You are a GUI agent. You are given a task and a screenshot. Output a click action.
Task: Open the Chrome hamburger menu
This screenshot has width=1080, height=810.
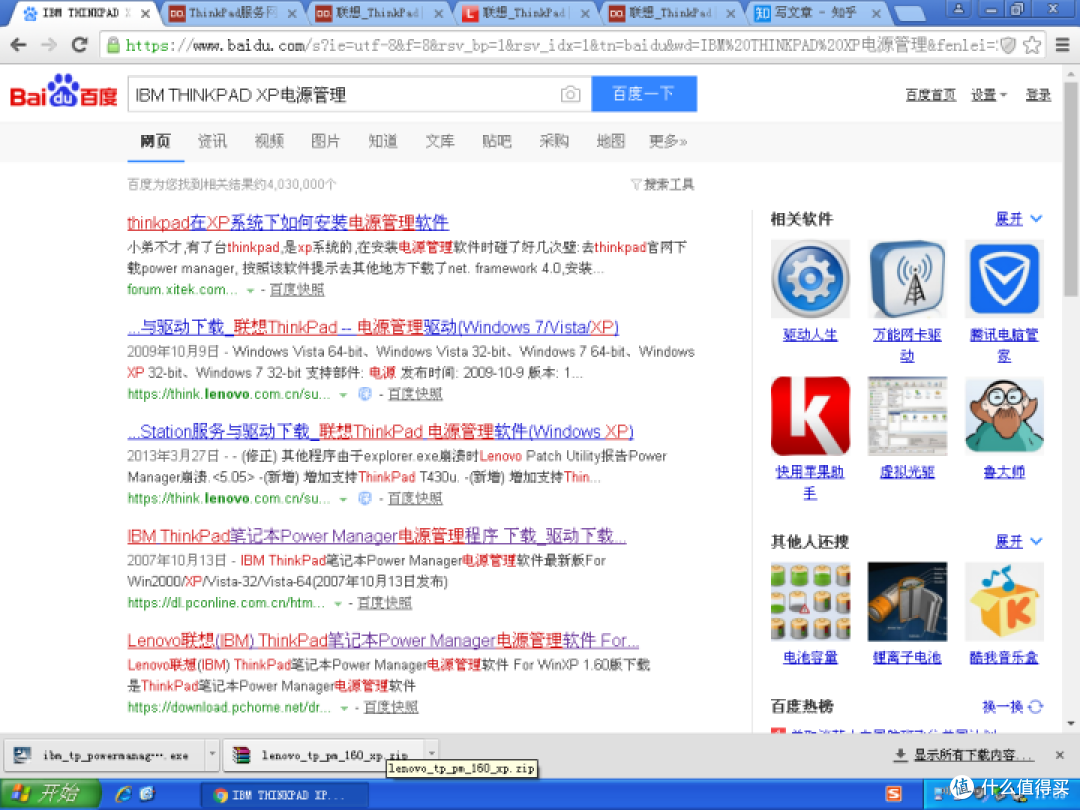click(x=1062, y=45)
